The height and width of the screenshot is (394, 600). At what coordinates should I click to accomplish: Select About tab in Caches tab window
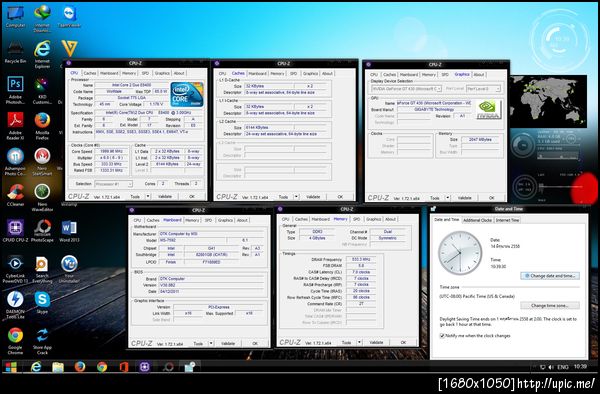(327, 73)
